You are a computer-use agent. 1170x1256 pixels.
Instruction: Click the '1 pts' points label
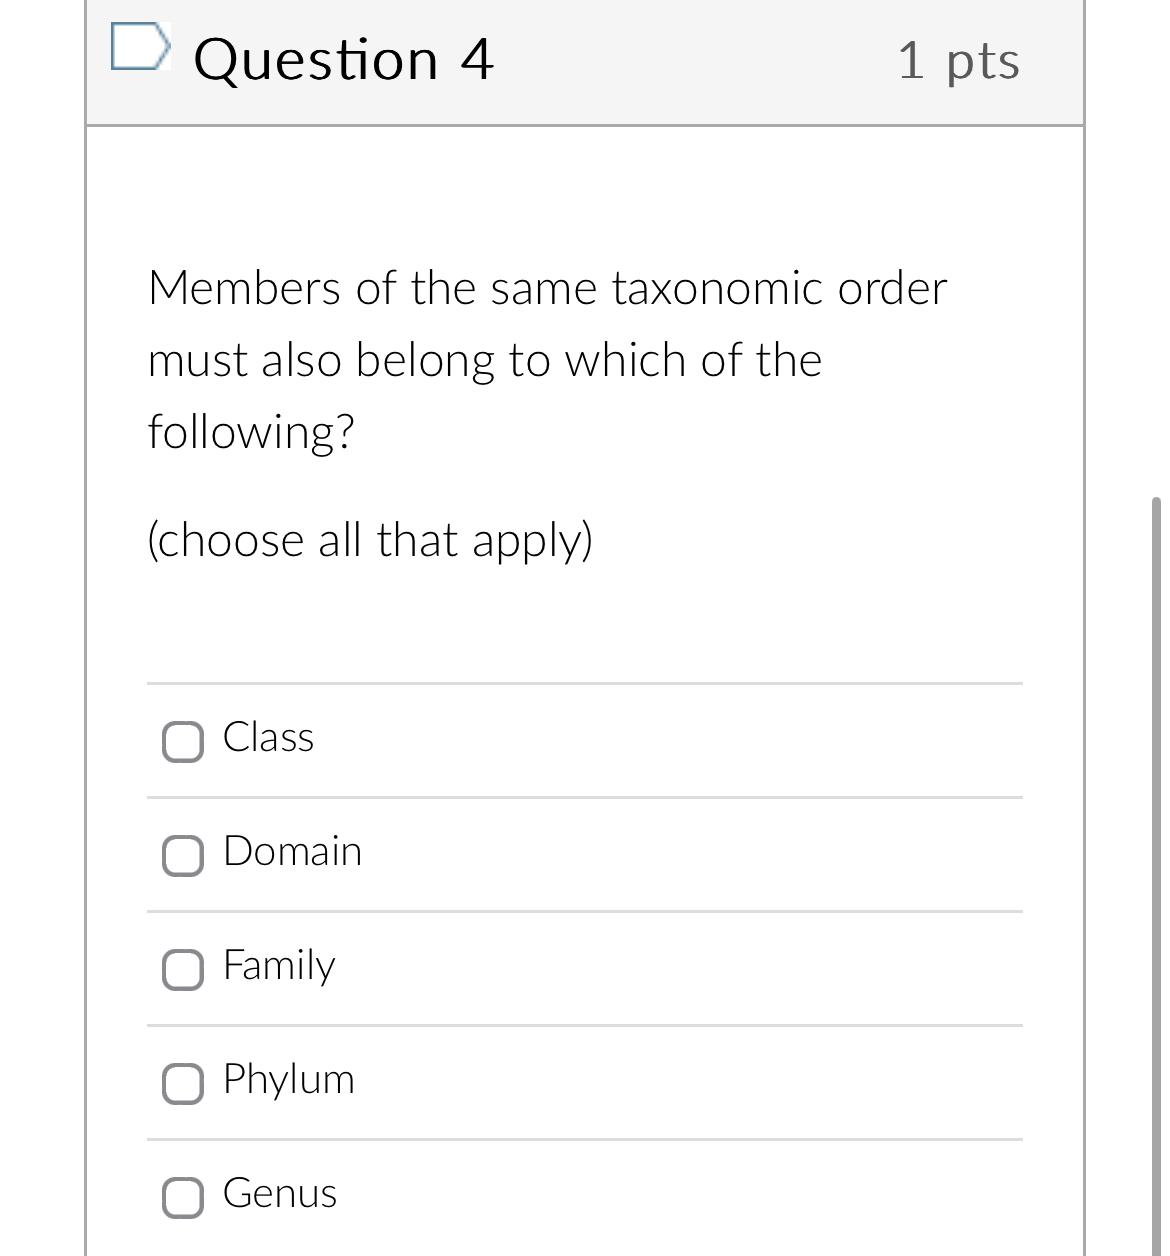(x=958, y=60)
